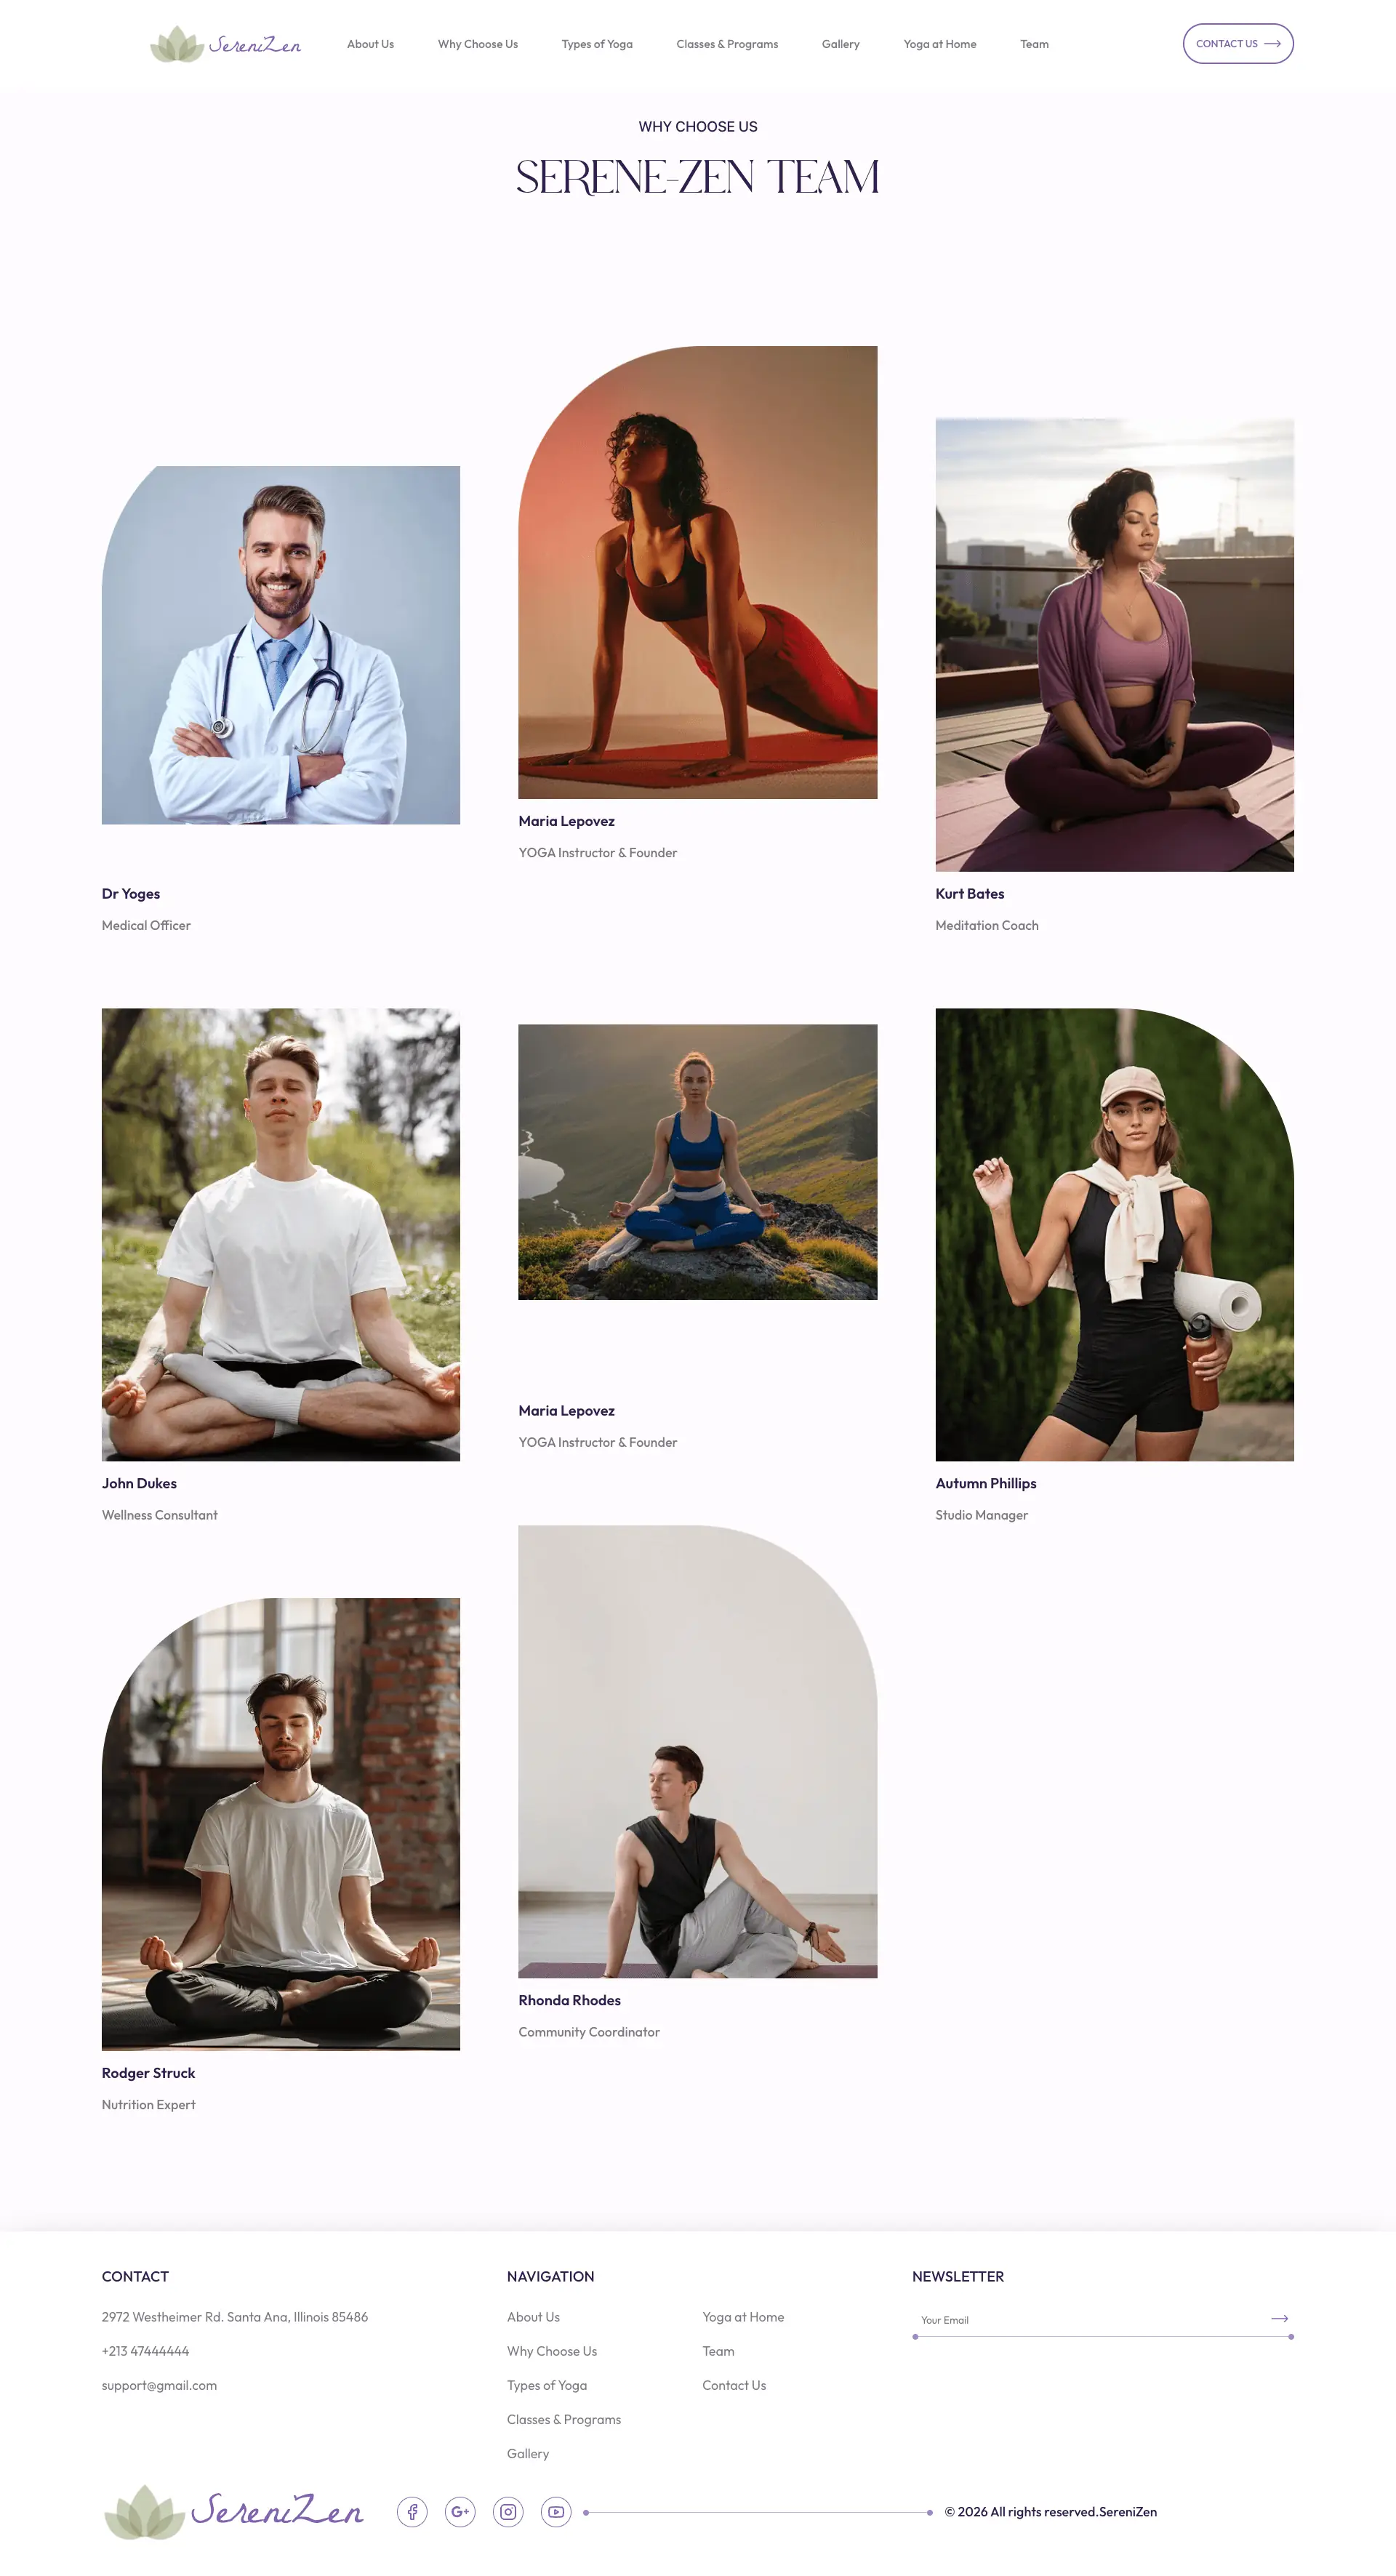Open the Google Plus footer icon
Viewport: 1396px width, 2576px height.
pos(460,2511)
